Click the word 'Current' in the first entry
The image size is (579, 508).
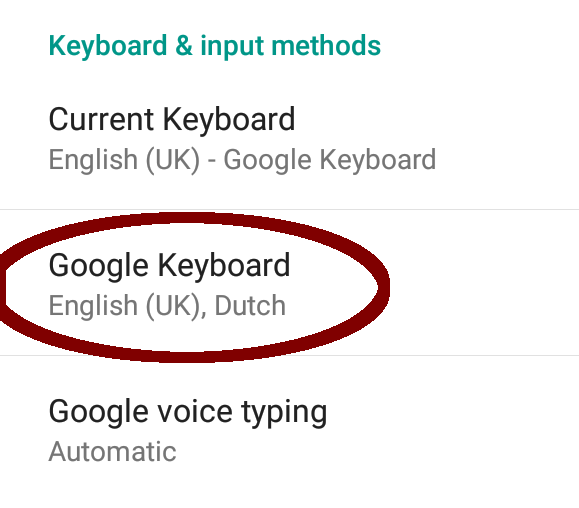coord(101,119)
